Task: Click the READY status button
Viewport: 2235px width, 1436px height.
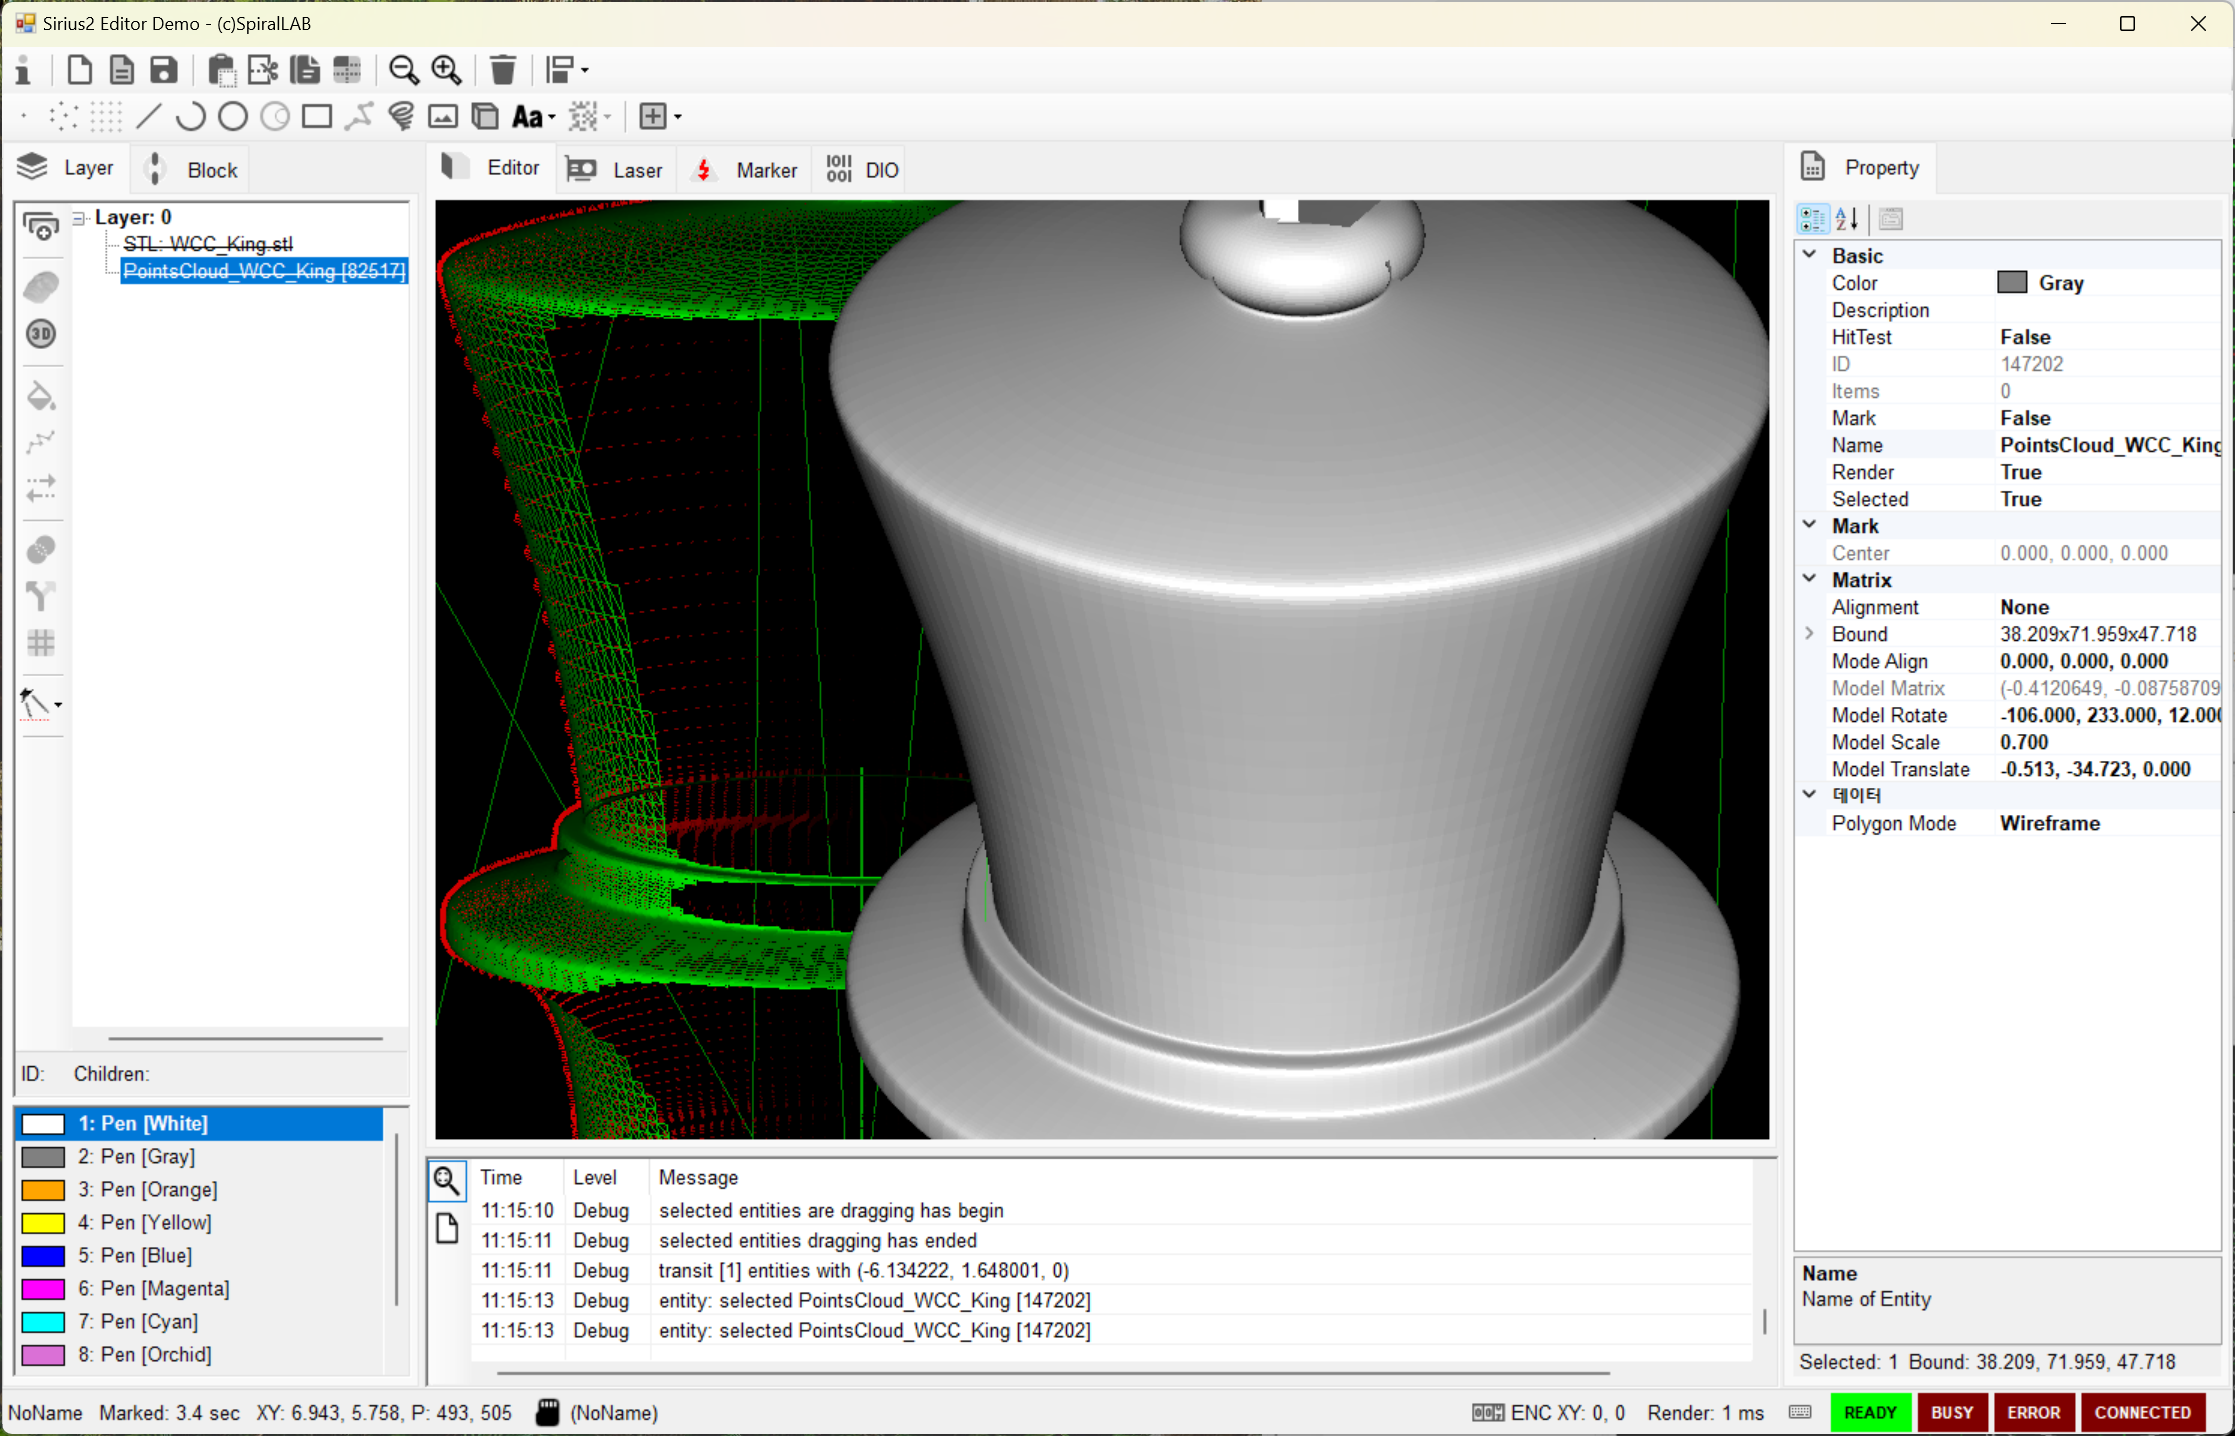Action: [1869, 1412]
